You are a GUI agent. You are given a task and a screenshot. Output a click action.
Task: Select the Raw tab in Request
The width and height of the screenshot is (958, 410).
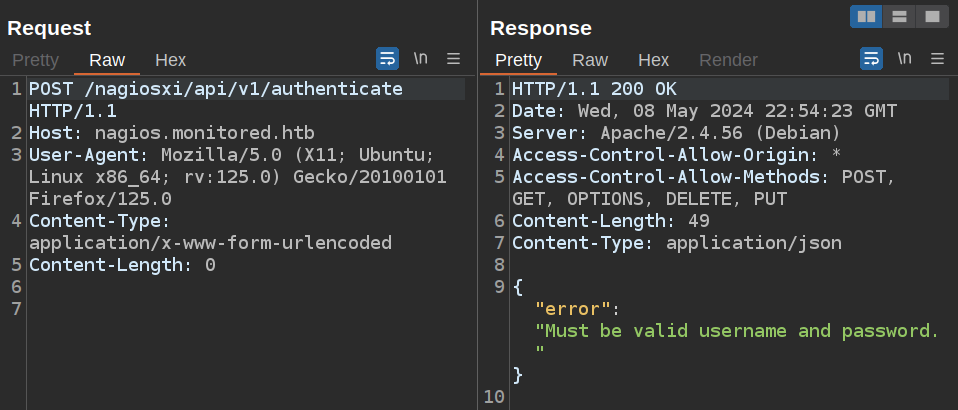[x=107, y=60]
